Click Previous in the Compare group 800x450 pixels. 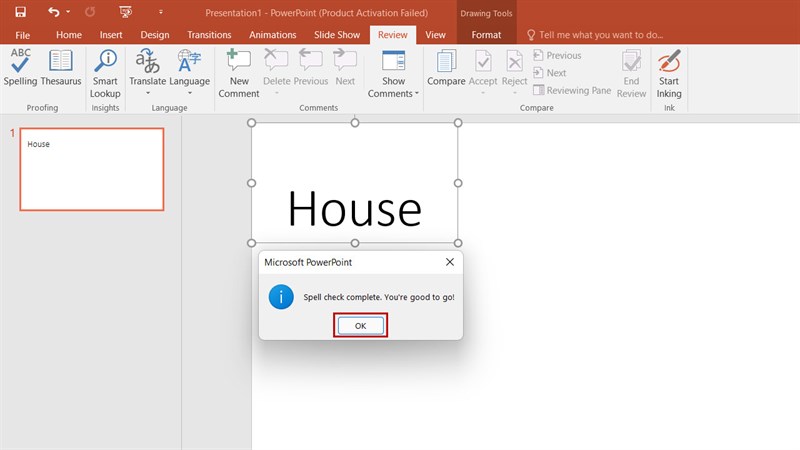click(557, 55)
